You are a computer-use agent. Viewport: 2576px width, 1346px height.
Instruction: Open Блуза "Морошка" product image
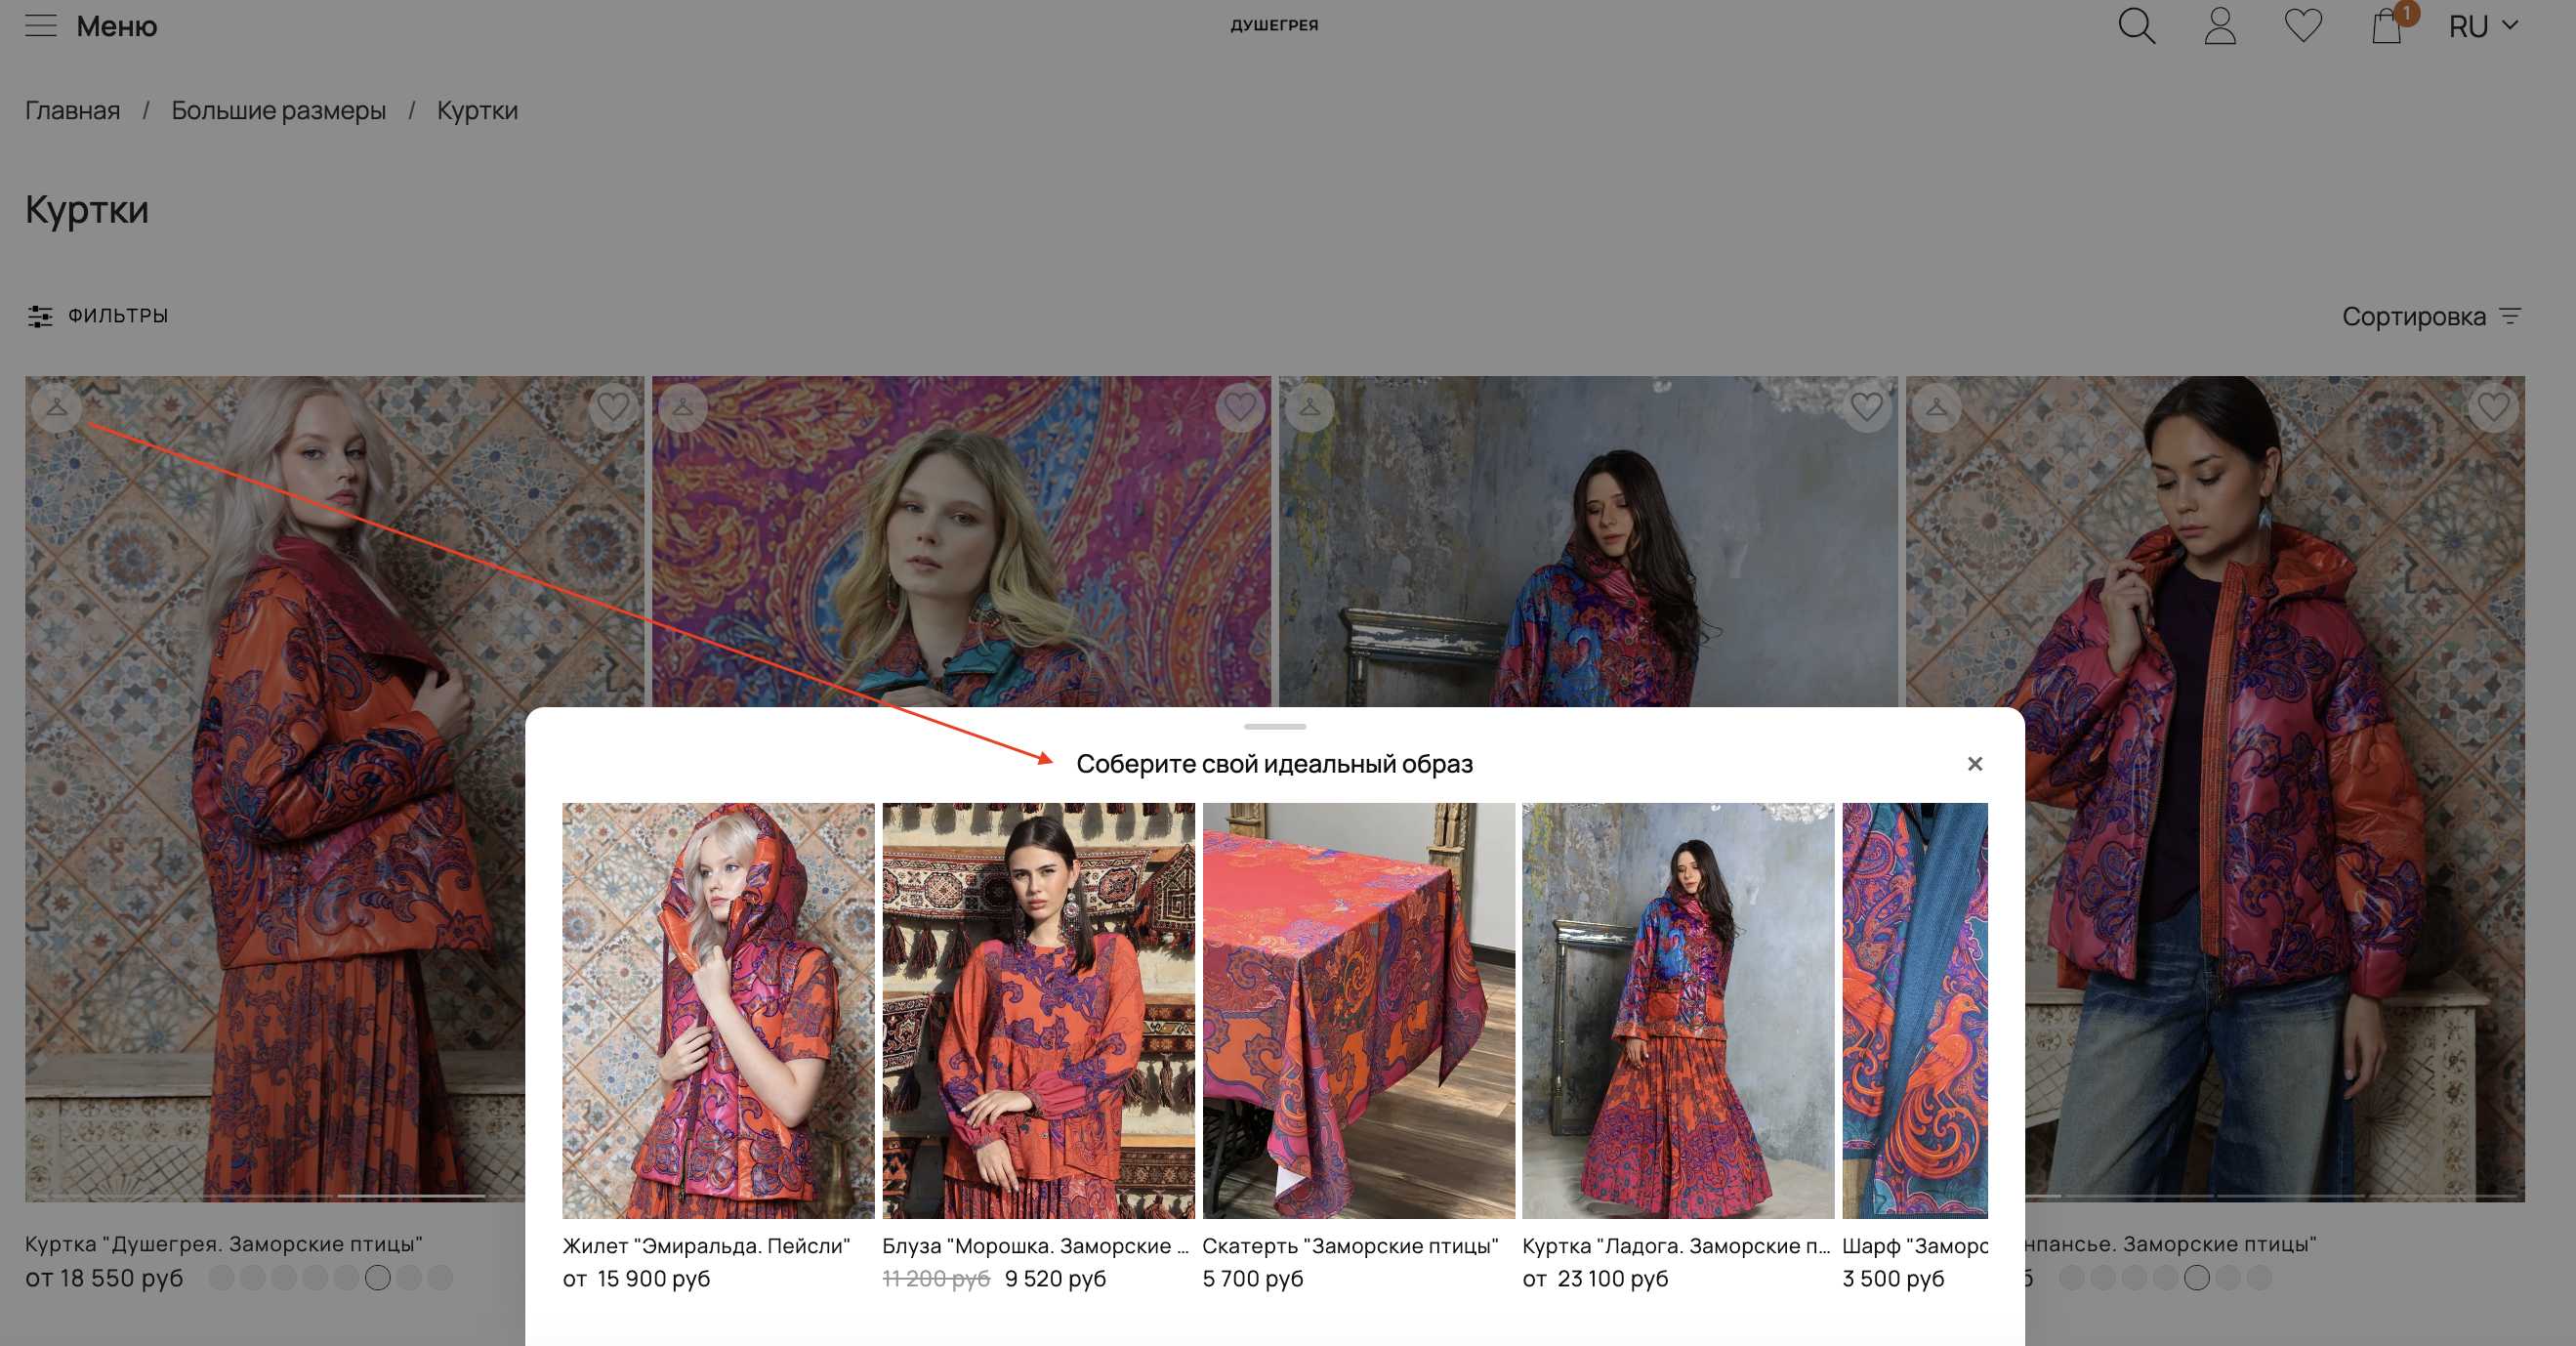(1038, 1010)
